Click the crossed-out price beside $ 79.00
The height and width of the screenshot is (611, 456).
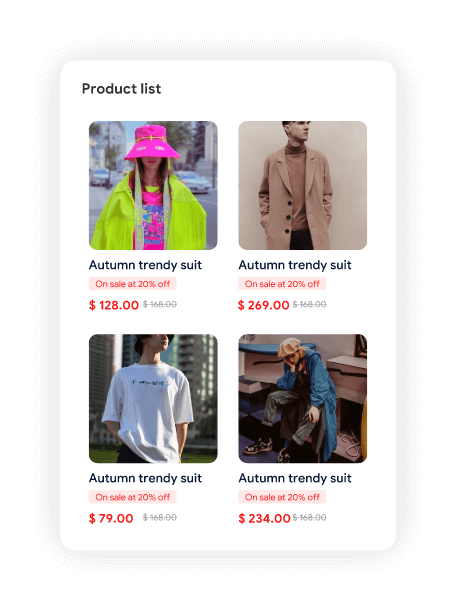pos(160,517)
